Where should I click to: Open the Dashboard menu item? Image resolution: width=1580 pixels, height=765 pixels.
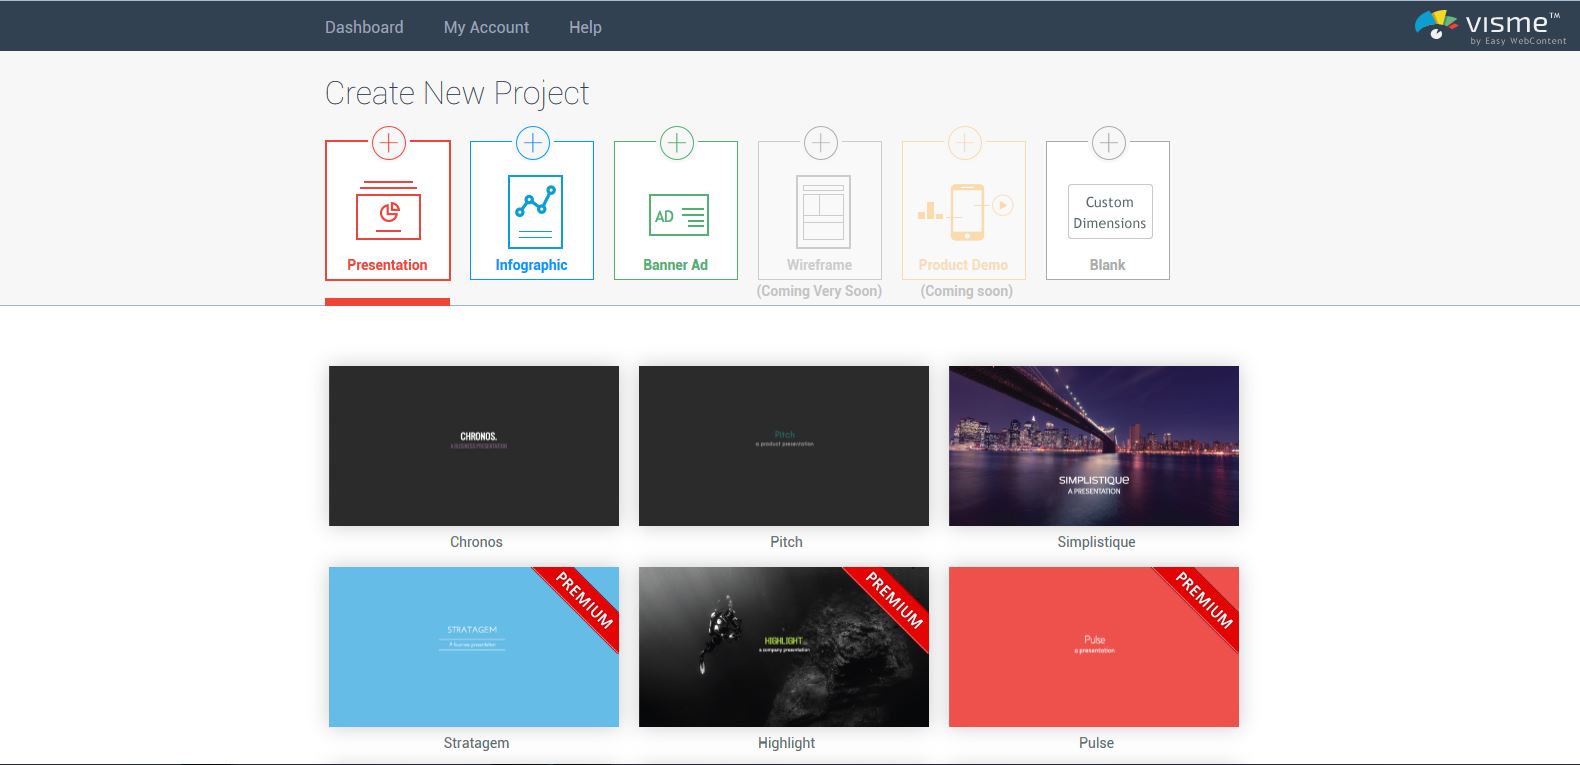[364, 27]
